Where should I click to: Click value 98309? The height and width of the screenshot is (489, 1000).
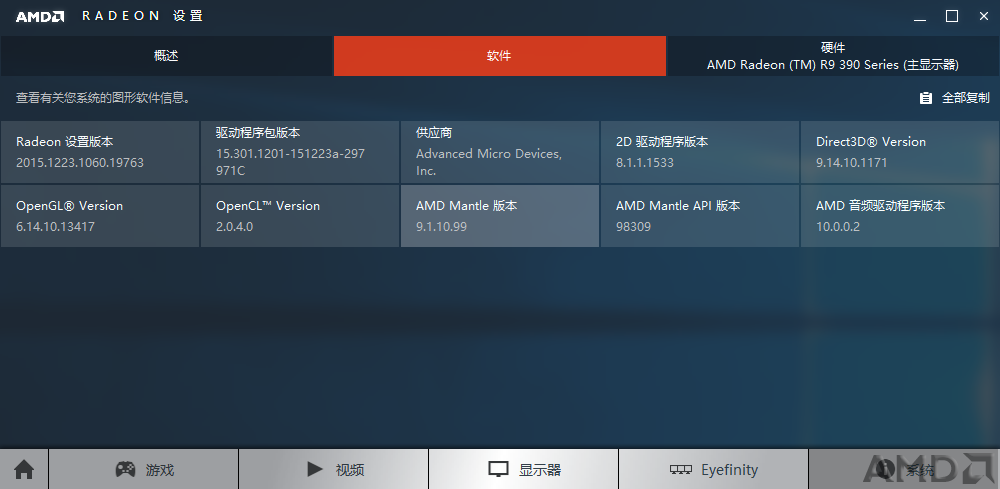tap(633, 226)
